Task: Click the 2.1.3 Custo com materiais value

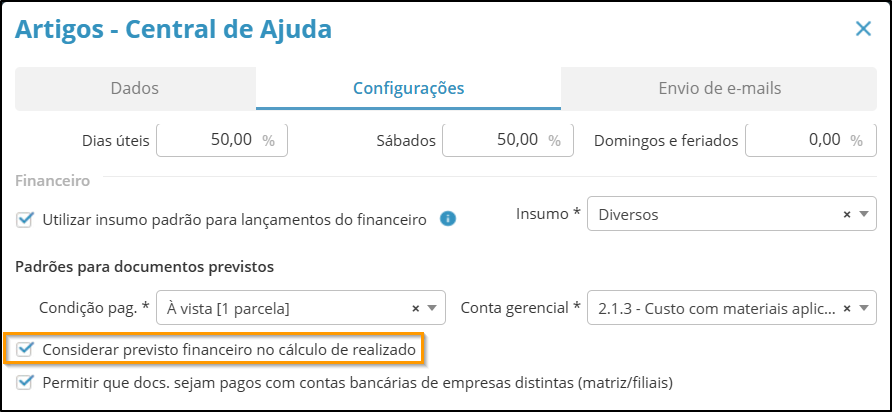Action: [716, 309]
